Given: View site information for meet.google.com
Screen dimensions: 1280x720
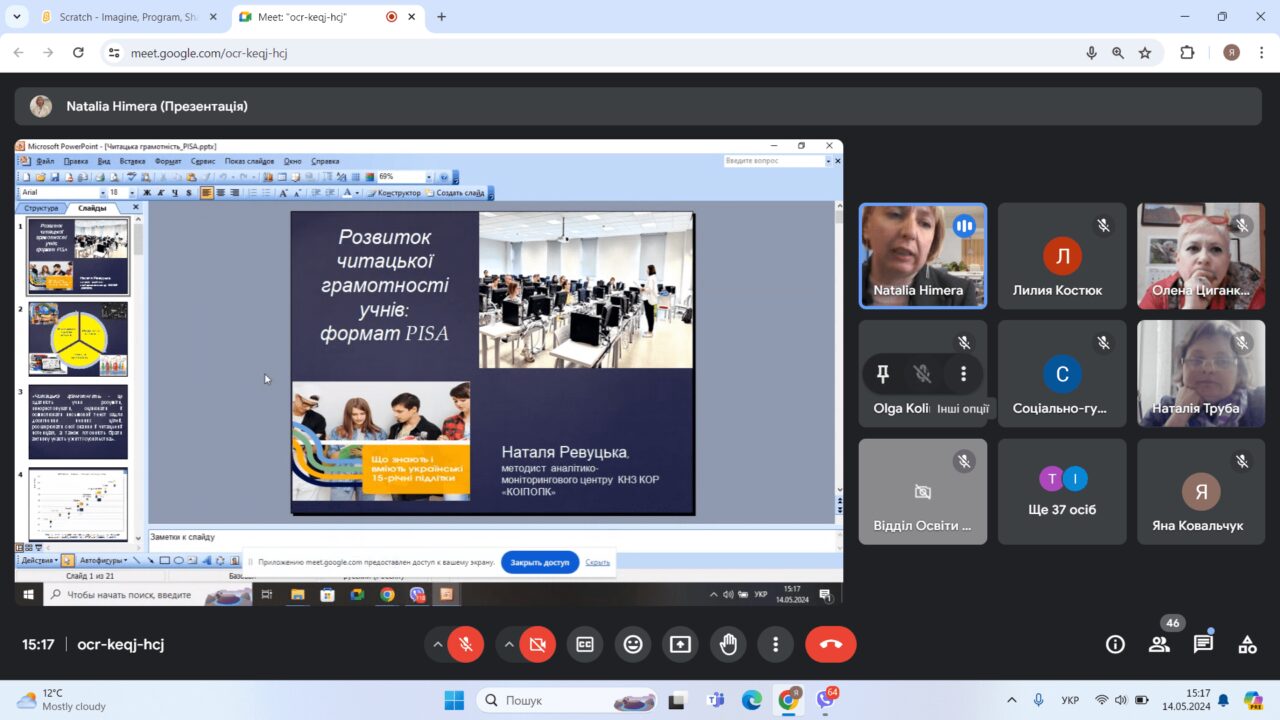Looking at the screenshot, I should (x=114, y=53).
